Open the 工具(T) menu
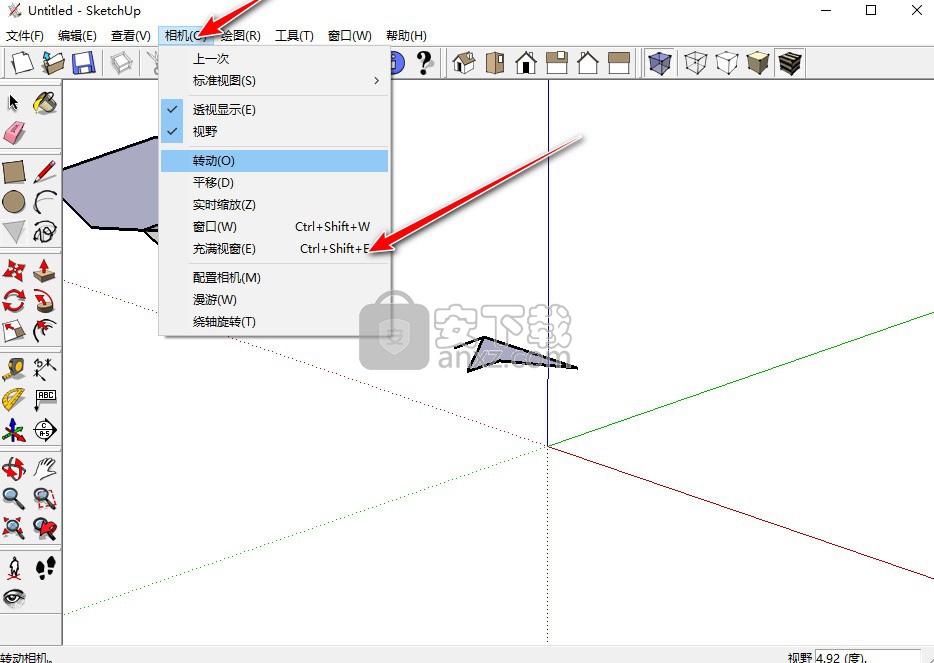This screenshot has height=663, width=934. pos(294,36)
